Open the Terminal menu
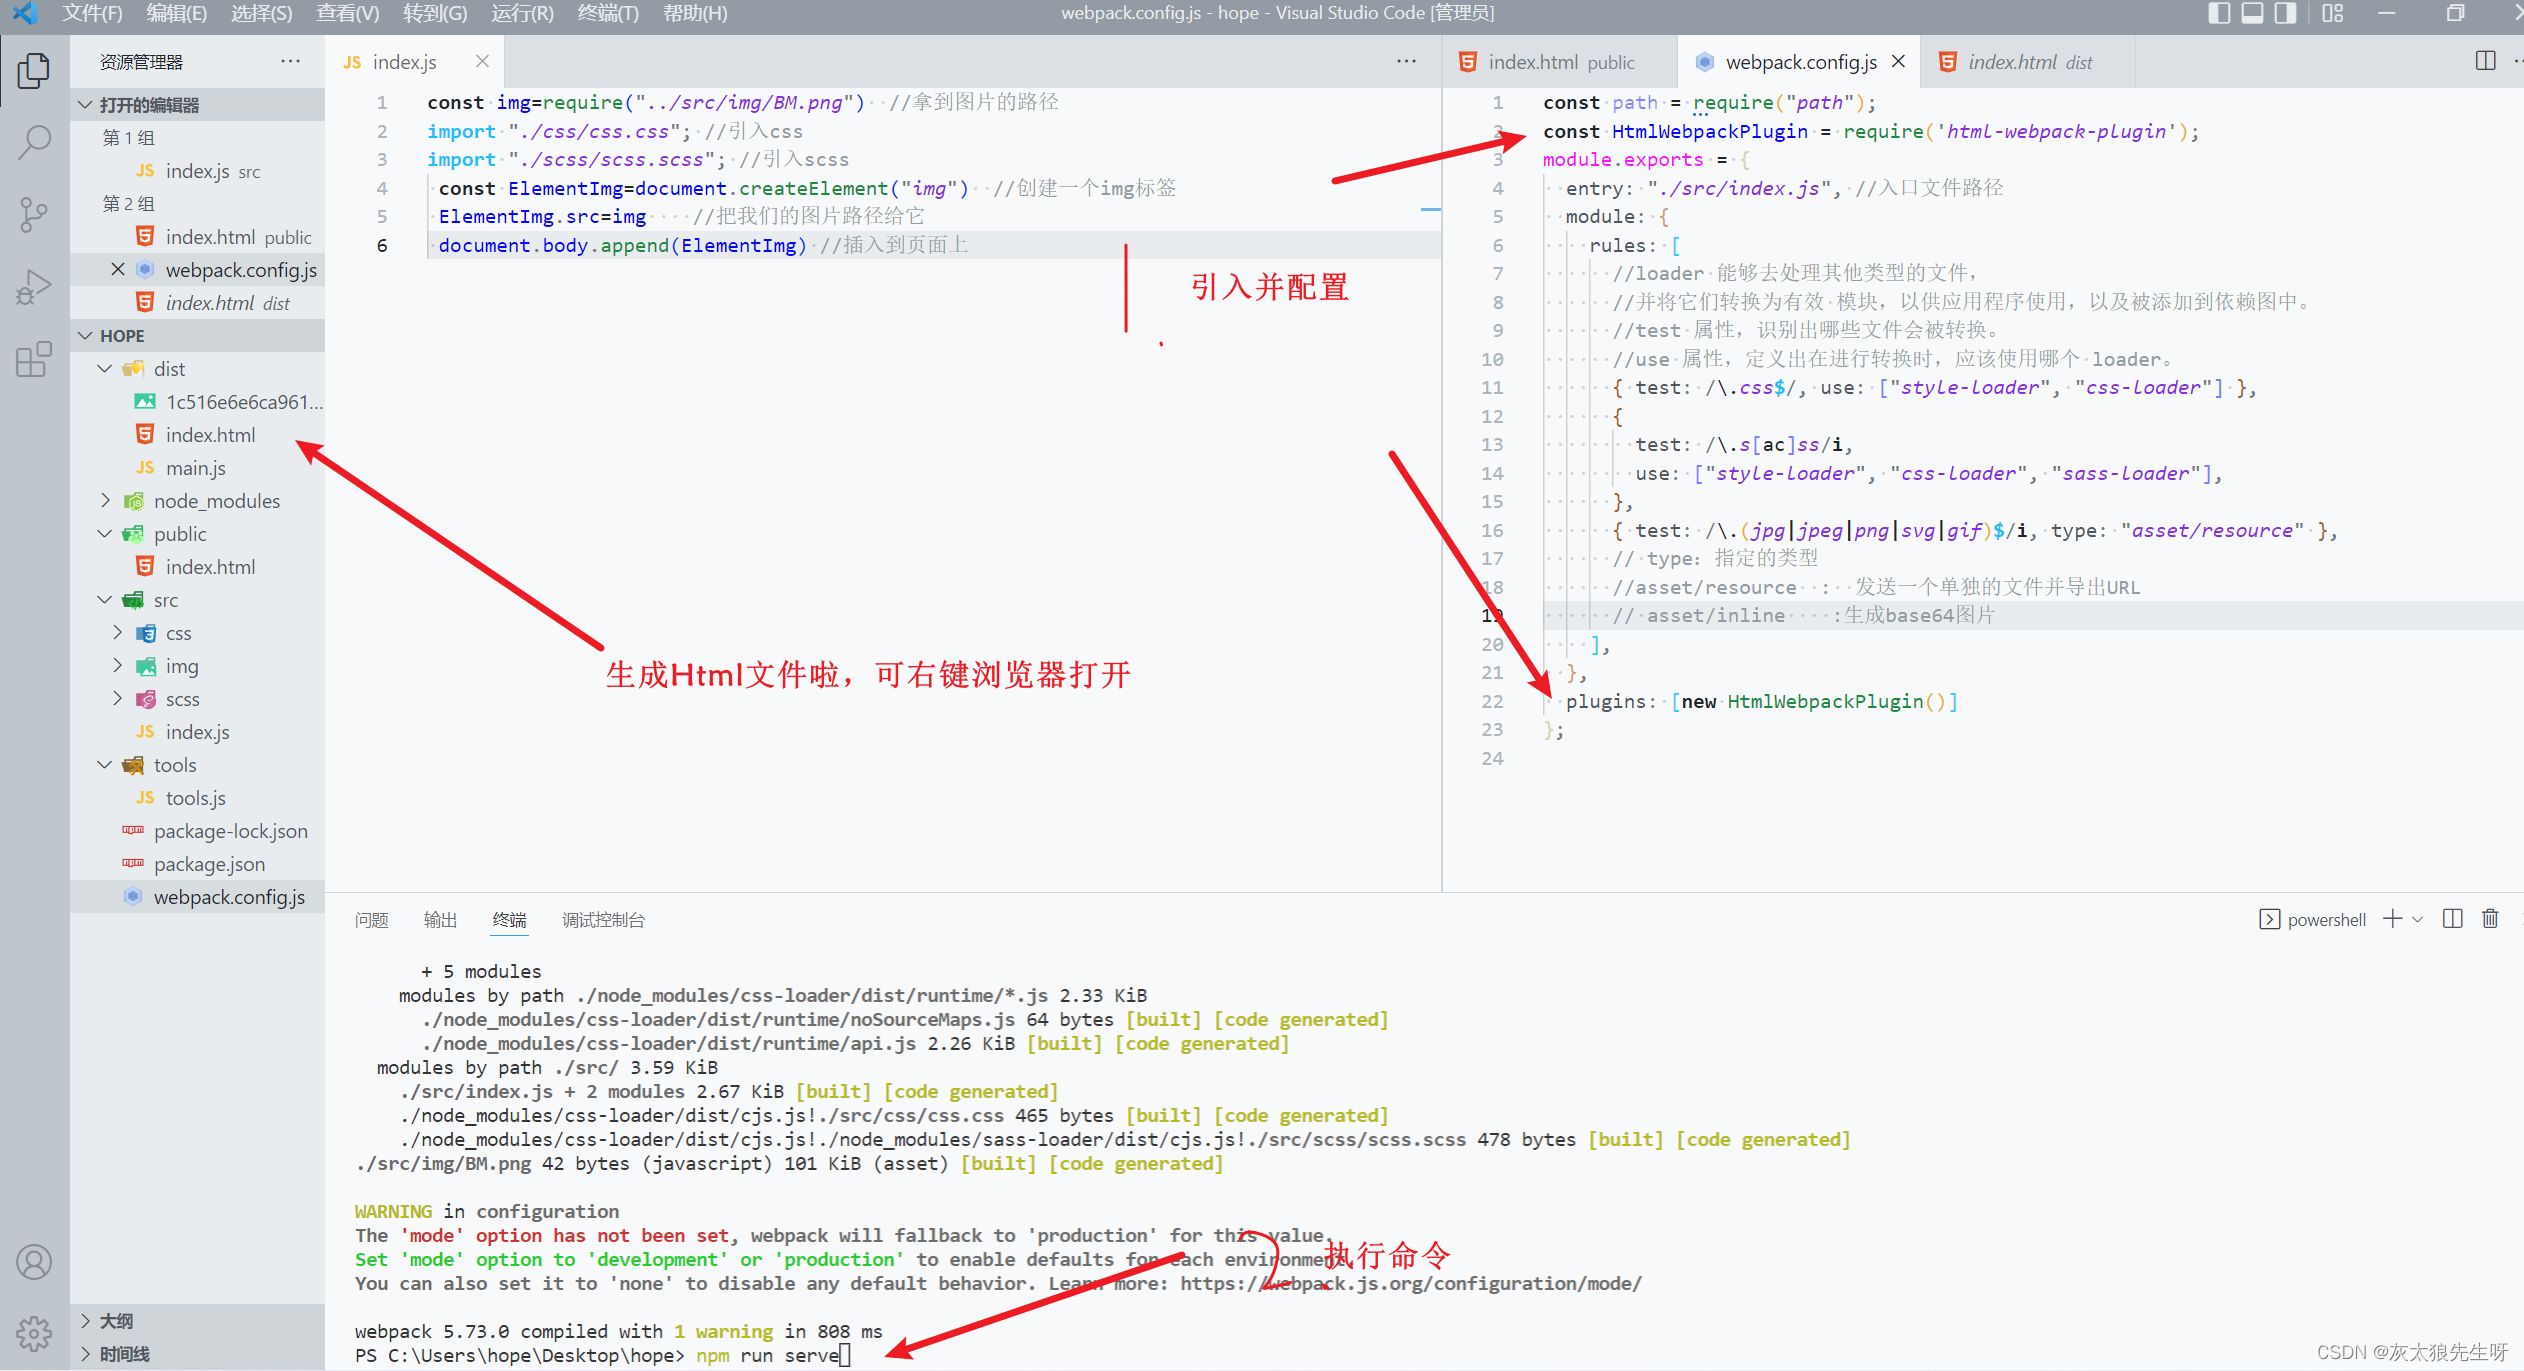 pos(608,13)
